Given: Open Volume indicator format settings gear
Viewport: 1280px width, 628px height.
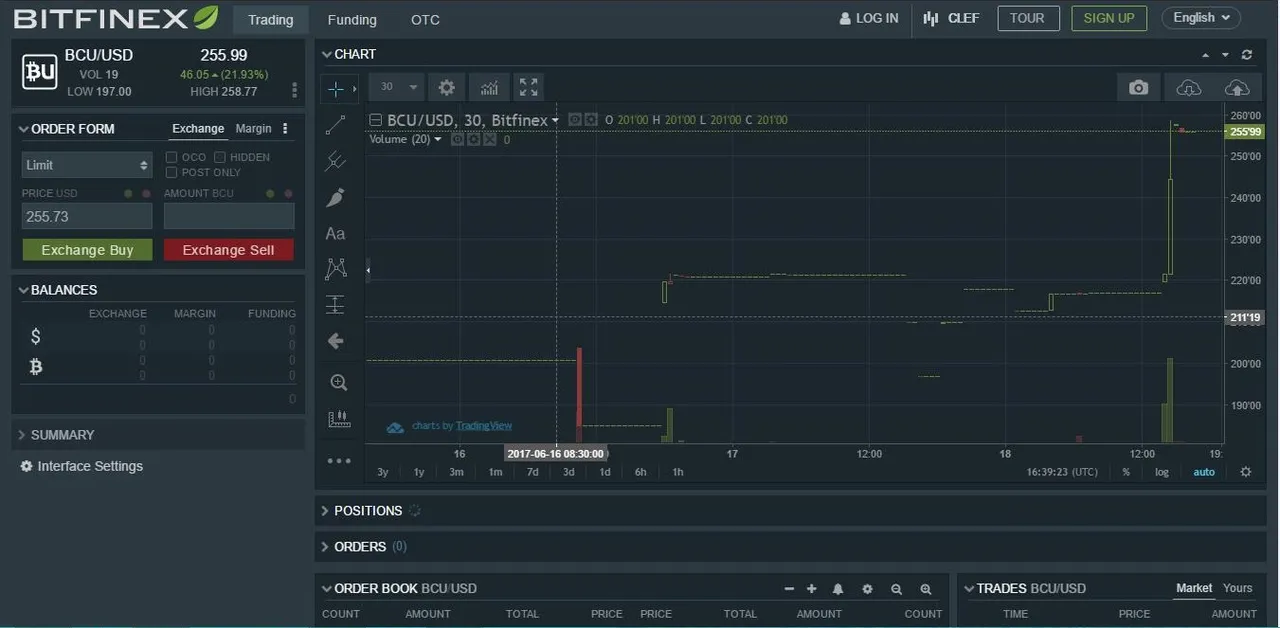Looking at the screenshot, I should pyautogui.click(x=474, y=139).
